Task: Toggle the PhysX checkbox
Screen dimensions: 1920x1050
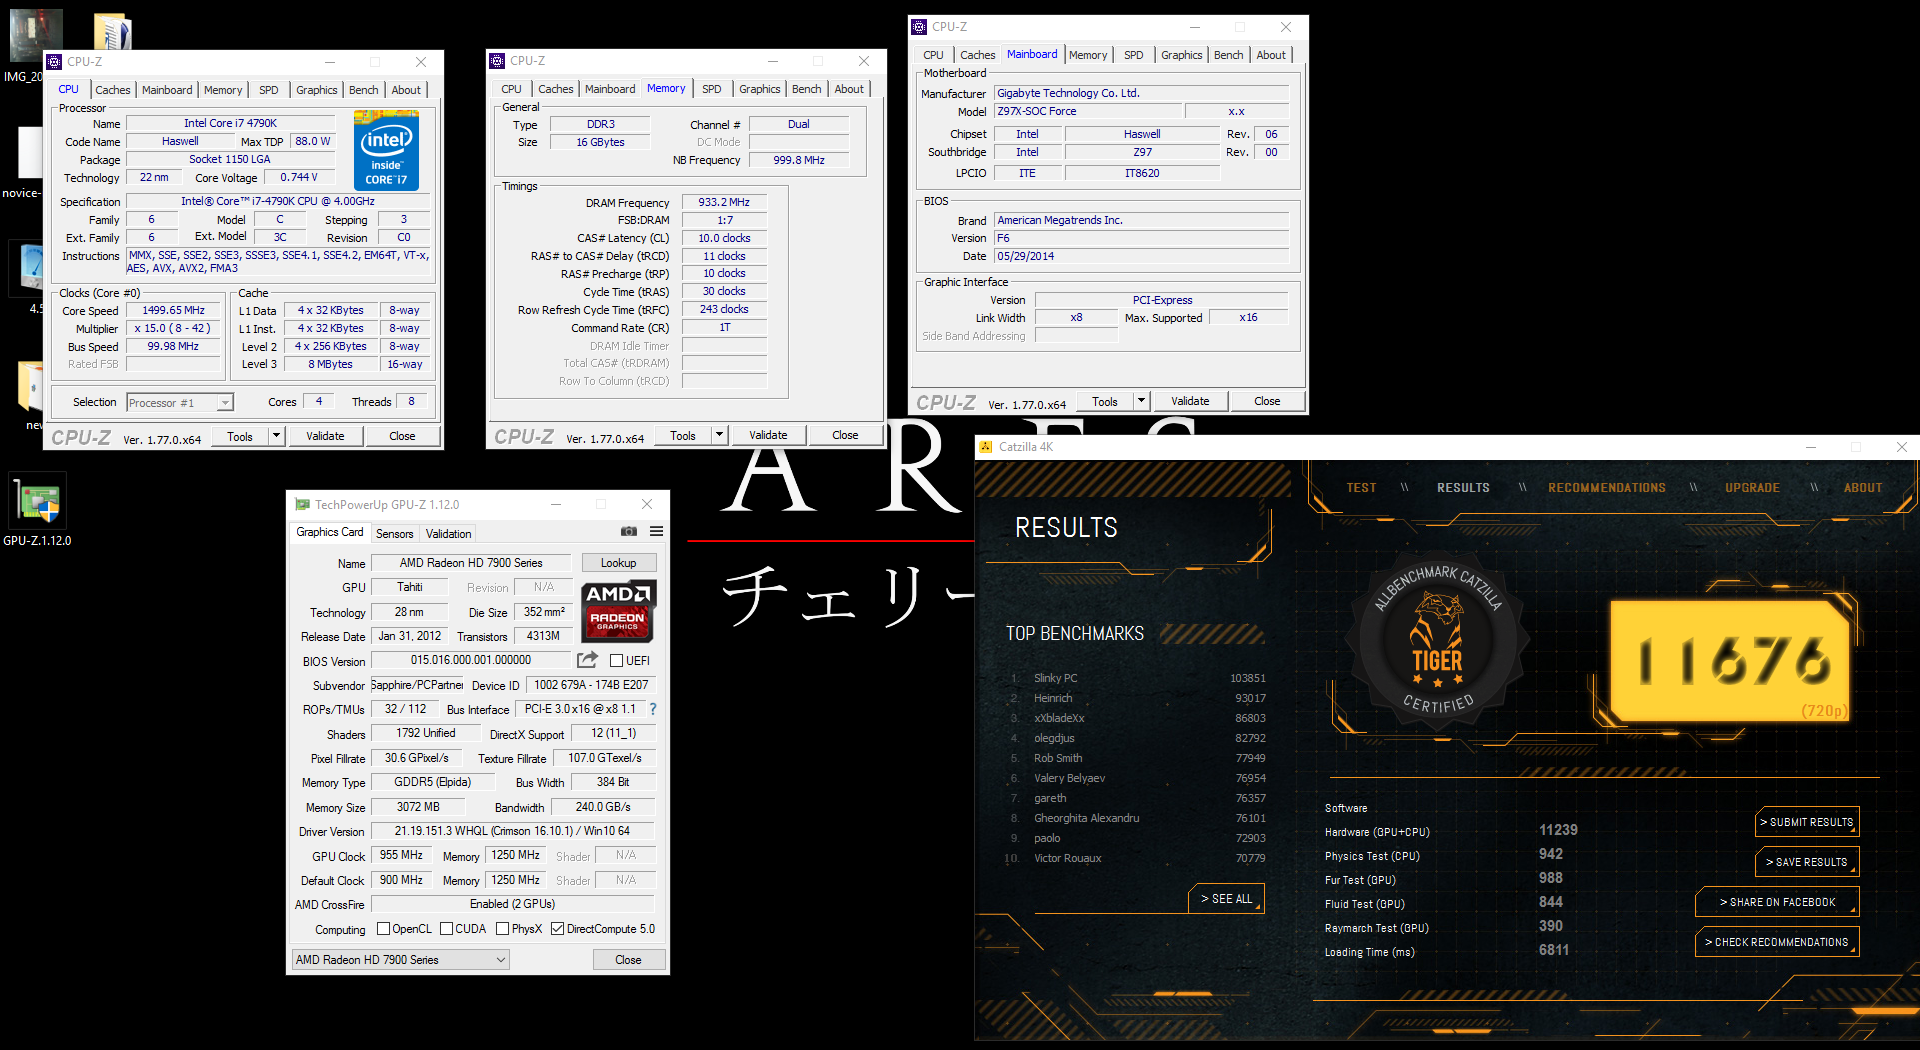Action: click(x=502, y=929)
